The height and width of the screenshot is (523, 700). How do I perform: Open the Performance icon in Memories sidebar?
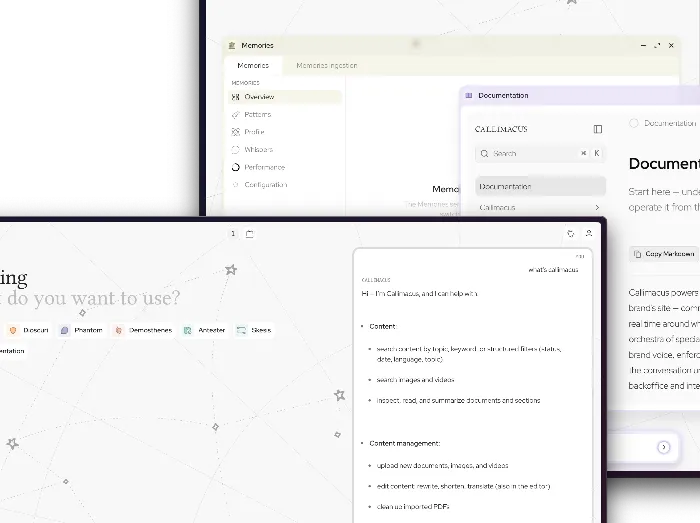pos(236,167)
